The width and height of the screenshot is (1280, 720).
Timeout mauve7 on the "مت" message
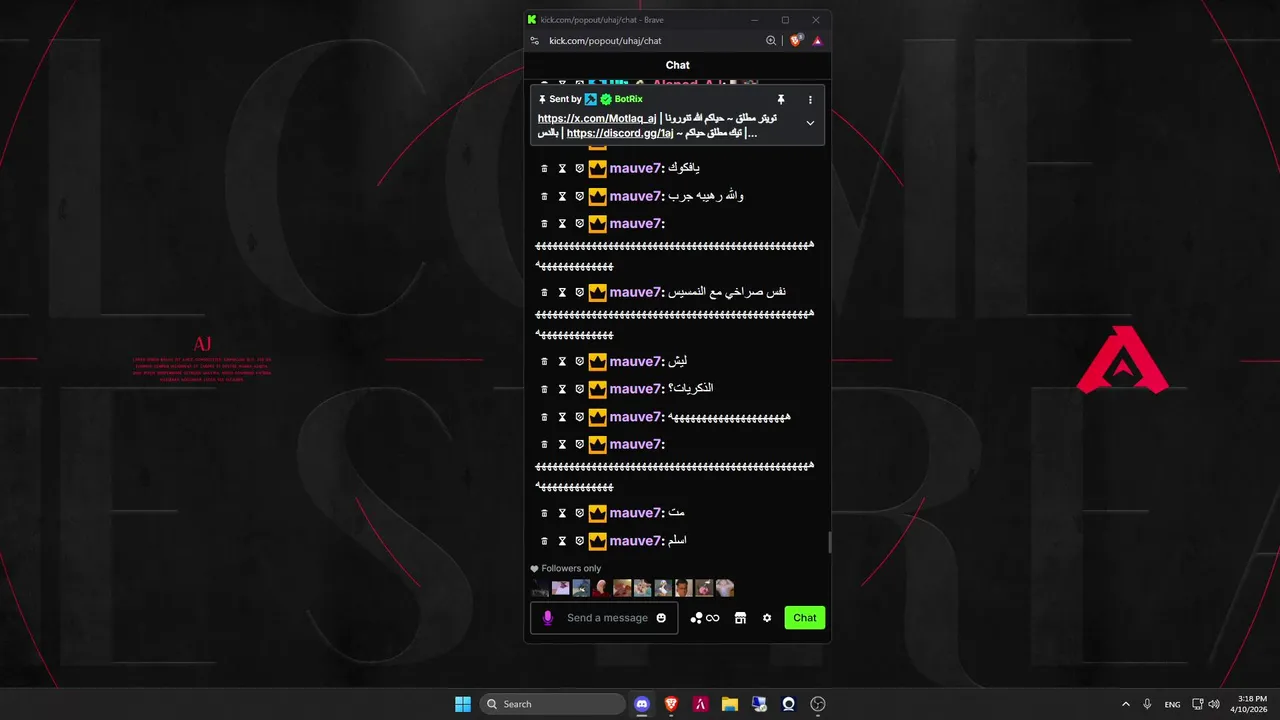click(x=562, y=514)
